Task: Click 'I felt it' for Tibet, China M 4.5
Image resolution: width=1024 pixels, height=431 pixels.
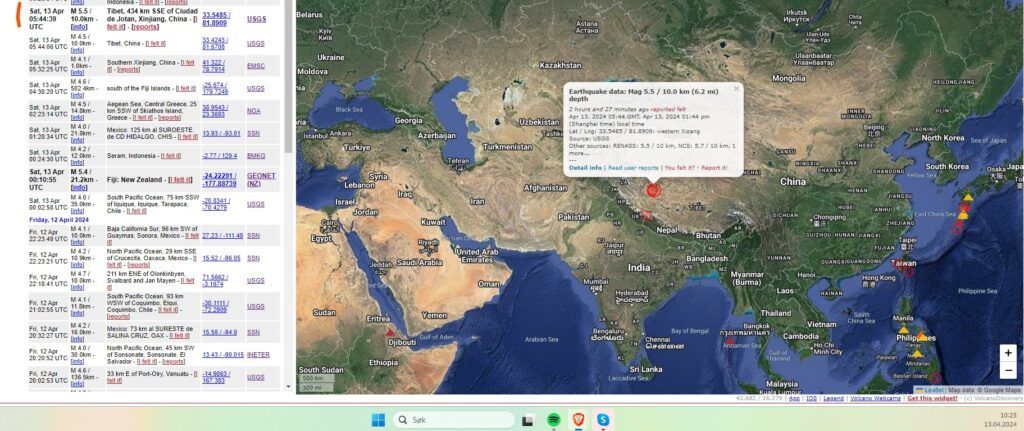Action: point(155,43)
